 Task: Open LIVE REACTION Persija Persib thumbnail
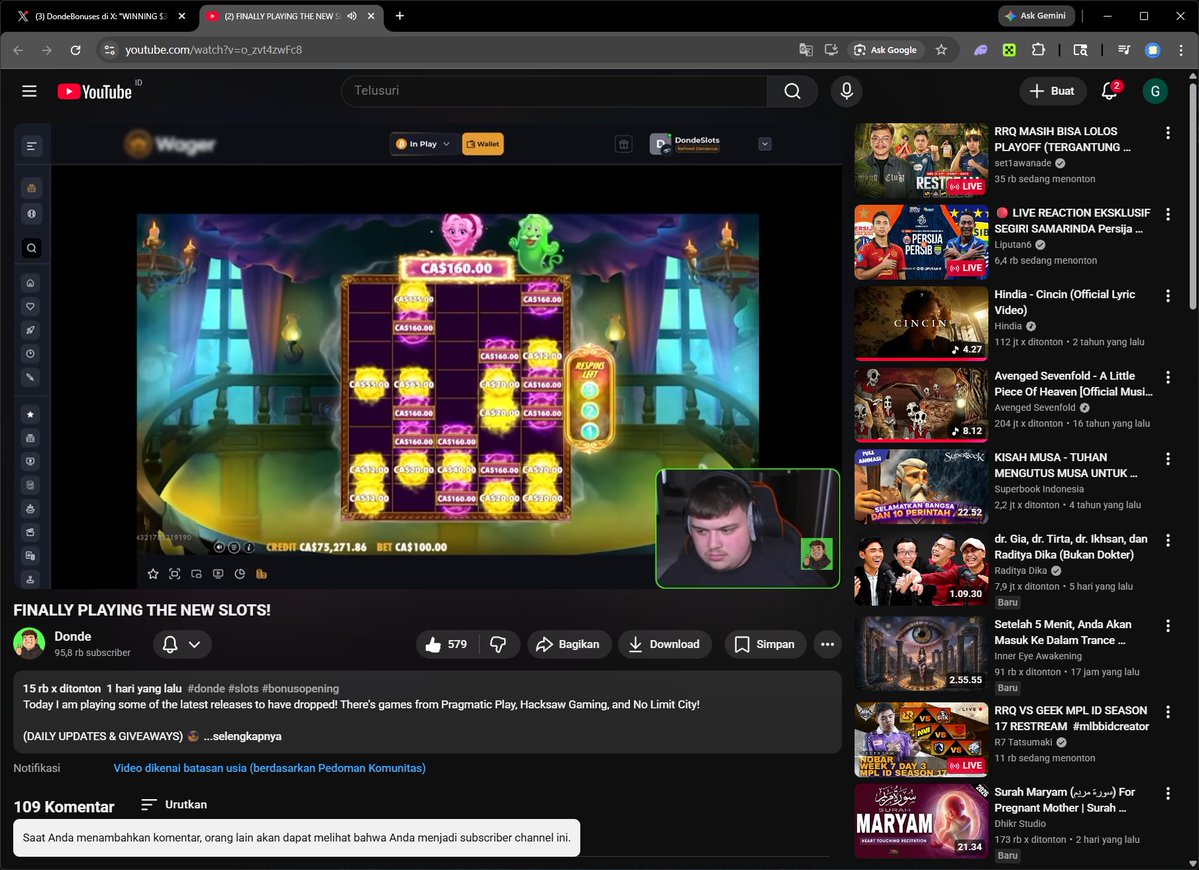tap(921, 242)
